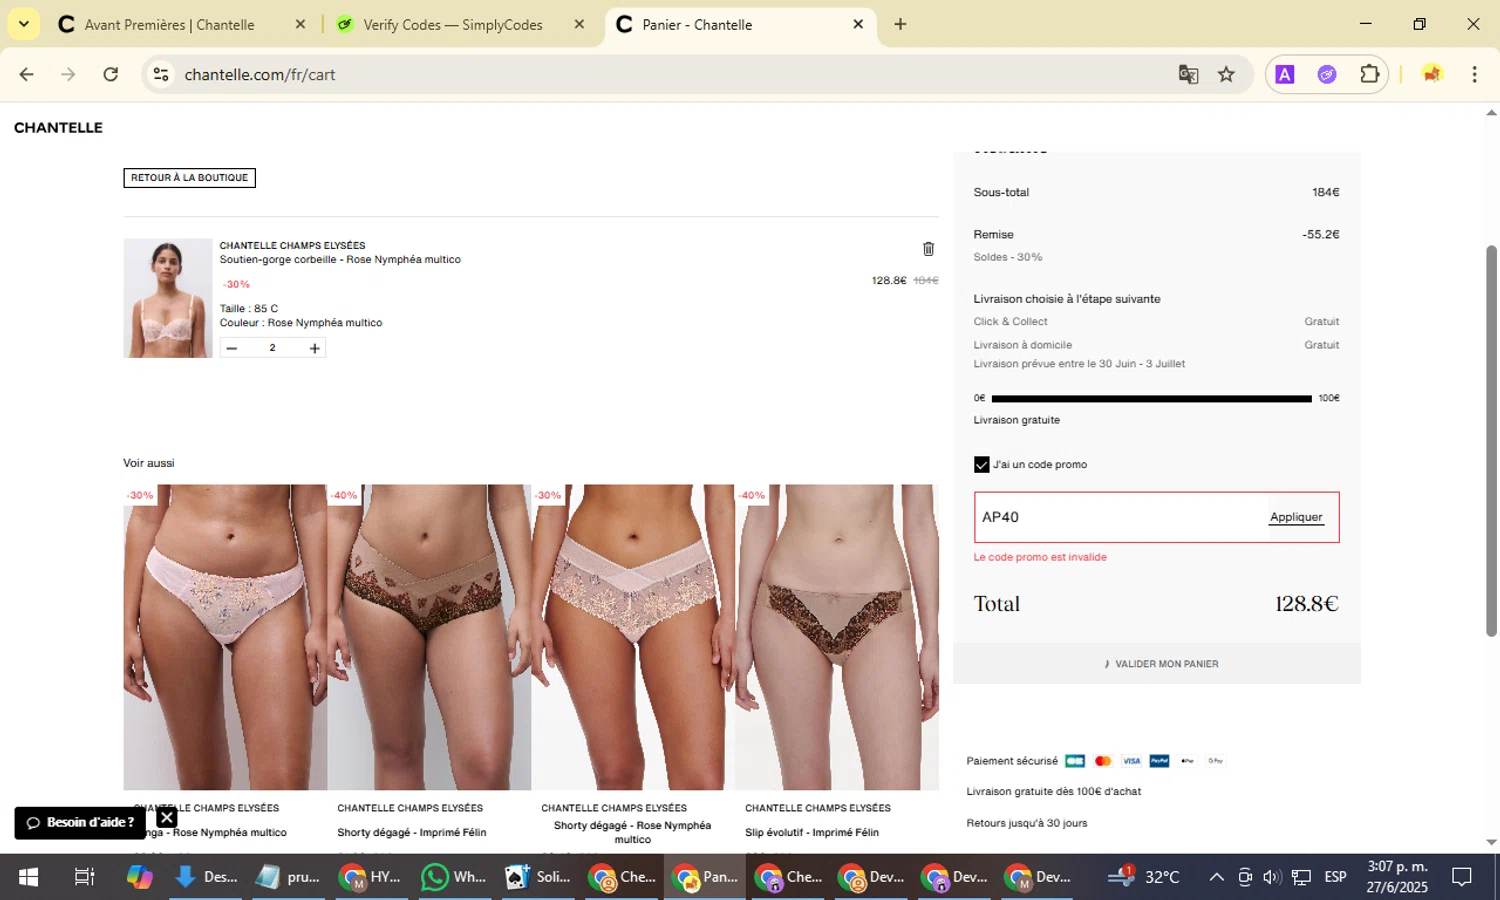This screenshot has width=1500, height=900.
Task: Click the page vertical scrollbar thumb
Action: [1491, 440]
